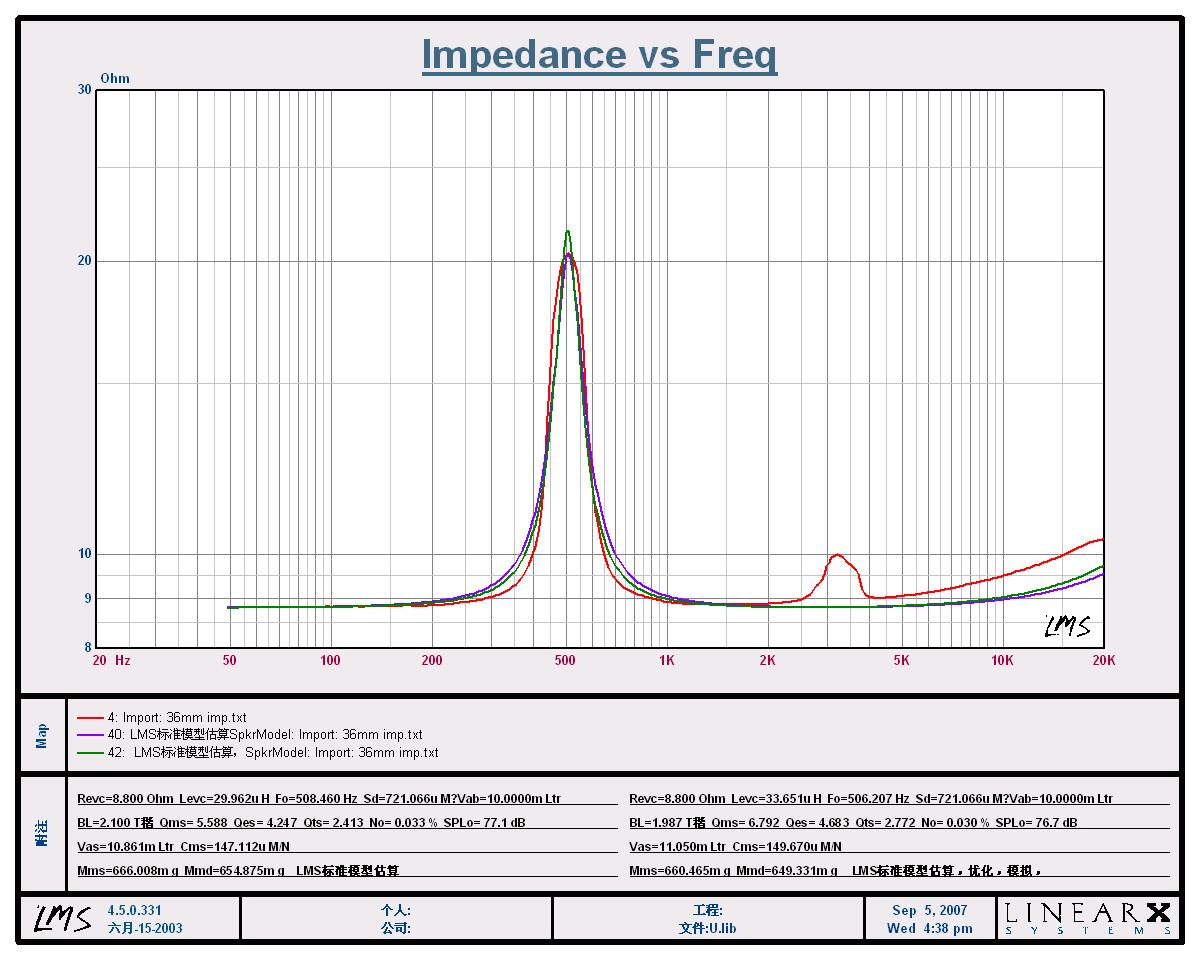Click the LMS logo inside the graph
Image resolution: width=1200 pixels, height=960 pixels.
[1067, 627]
